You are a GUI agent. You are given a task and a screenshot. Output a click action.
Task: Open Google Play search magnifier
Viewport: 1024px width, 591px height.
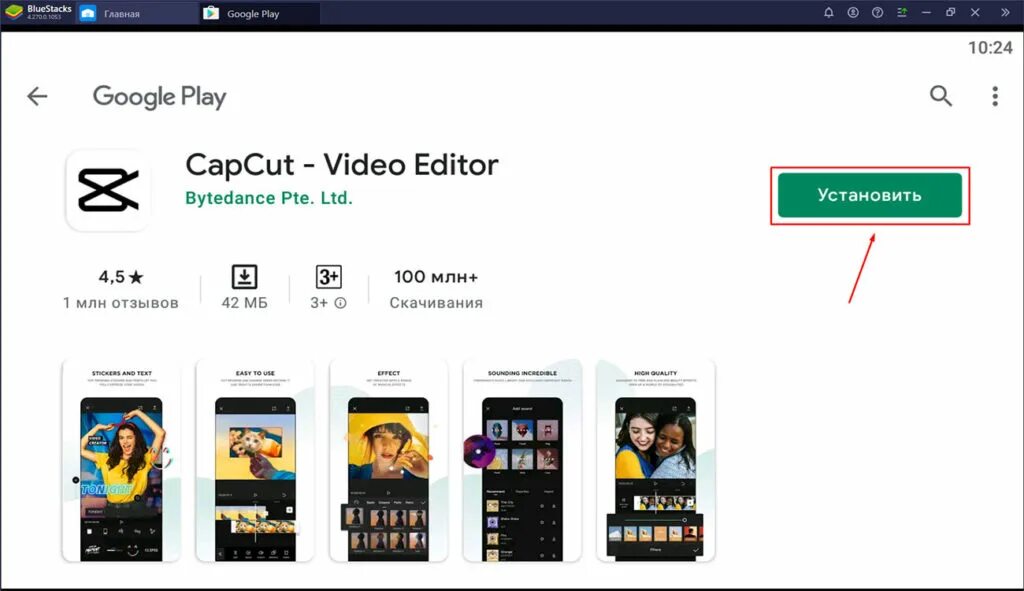[940, 96]
